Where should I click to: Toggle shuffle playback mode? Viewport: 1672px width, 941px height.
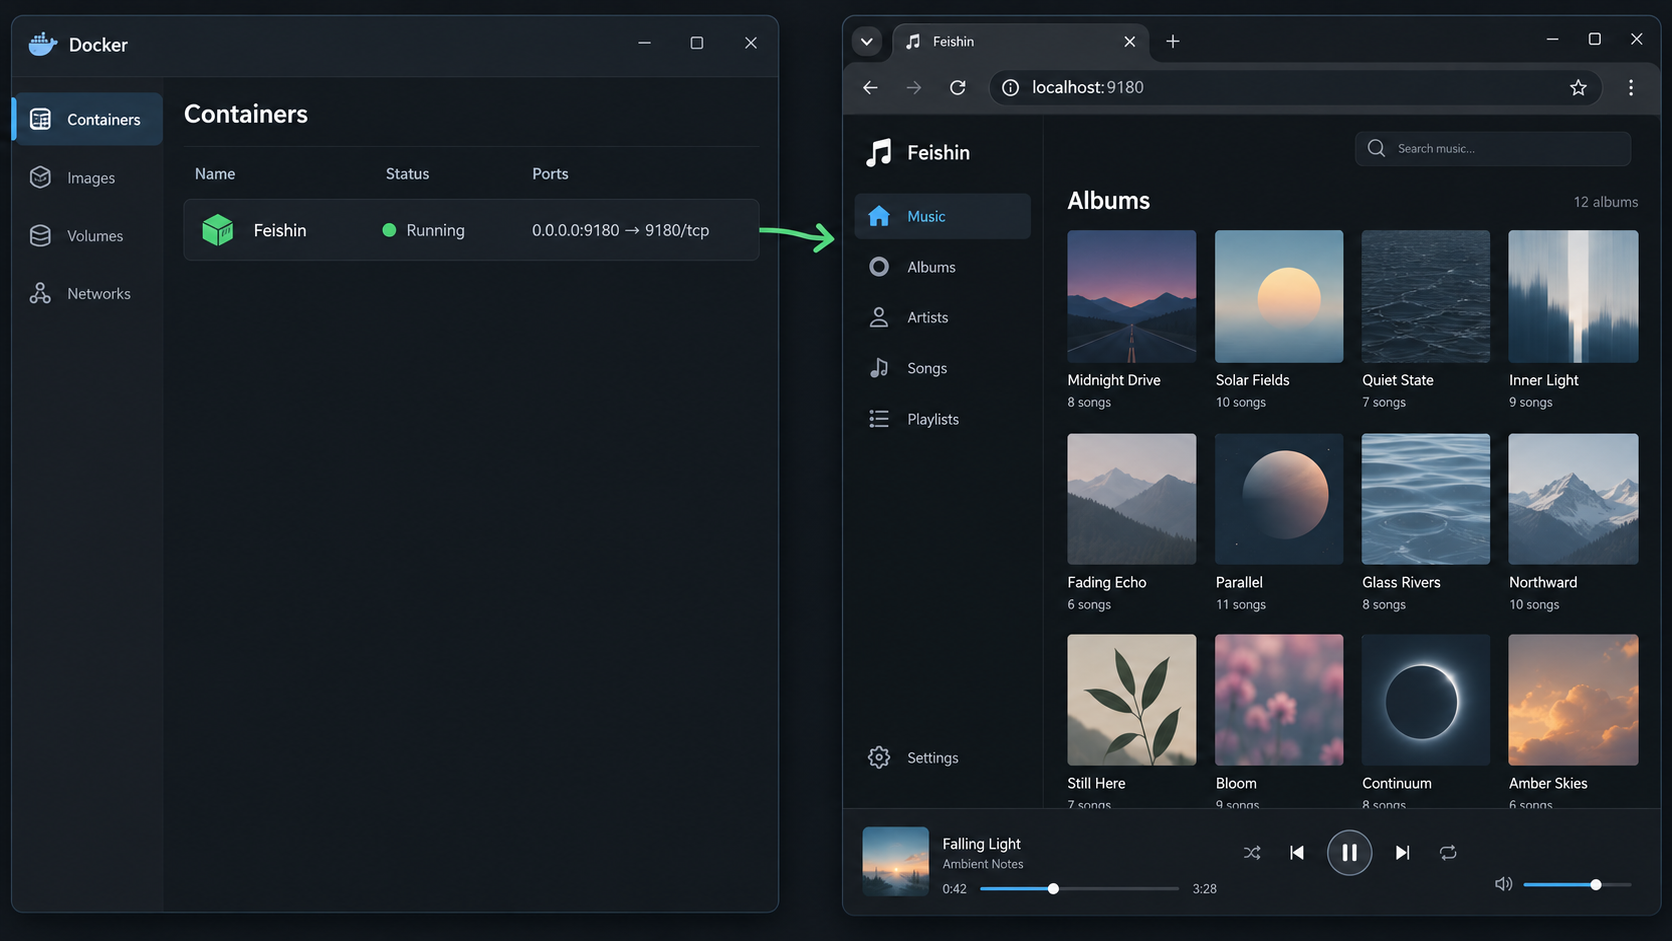tap(1251, 853)
